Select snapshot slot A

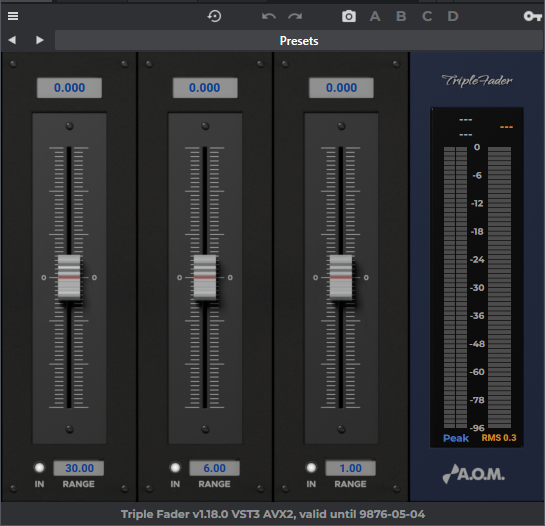[375, 16]
